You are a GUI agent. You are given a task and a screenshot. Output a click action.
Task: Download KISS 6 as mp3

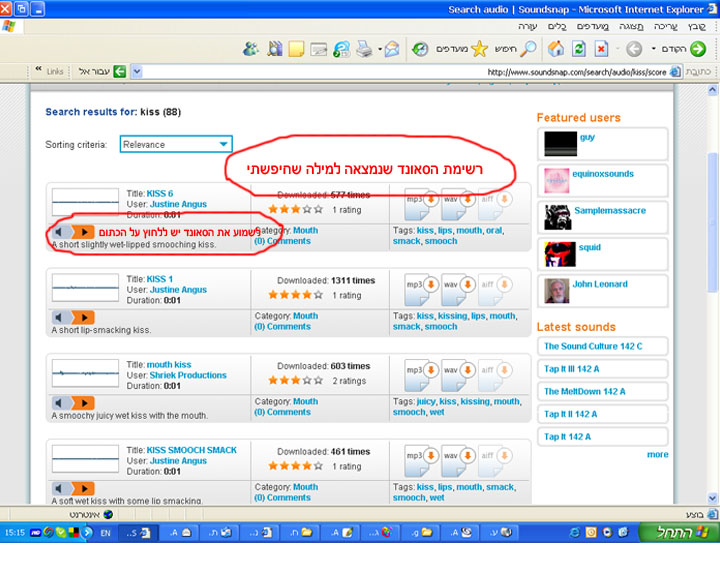pyautogui.click(x=421, y=204)
